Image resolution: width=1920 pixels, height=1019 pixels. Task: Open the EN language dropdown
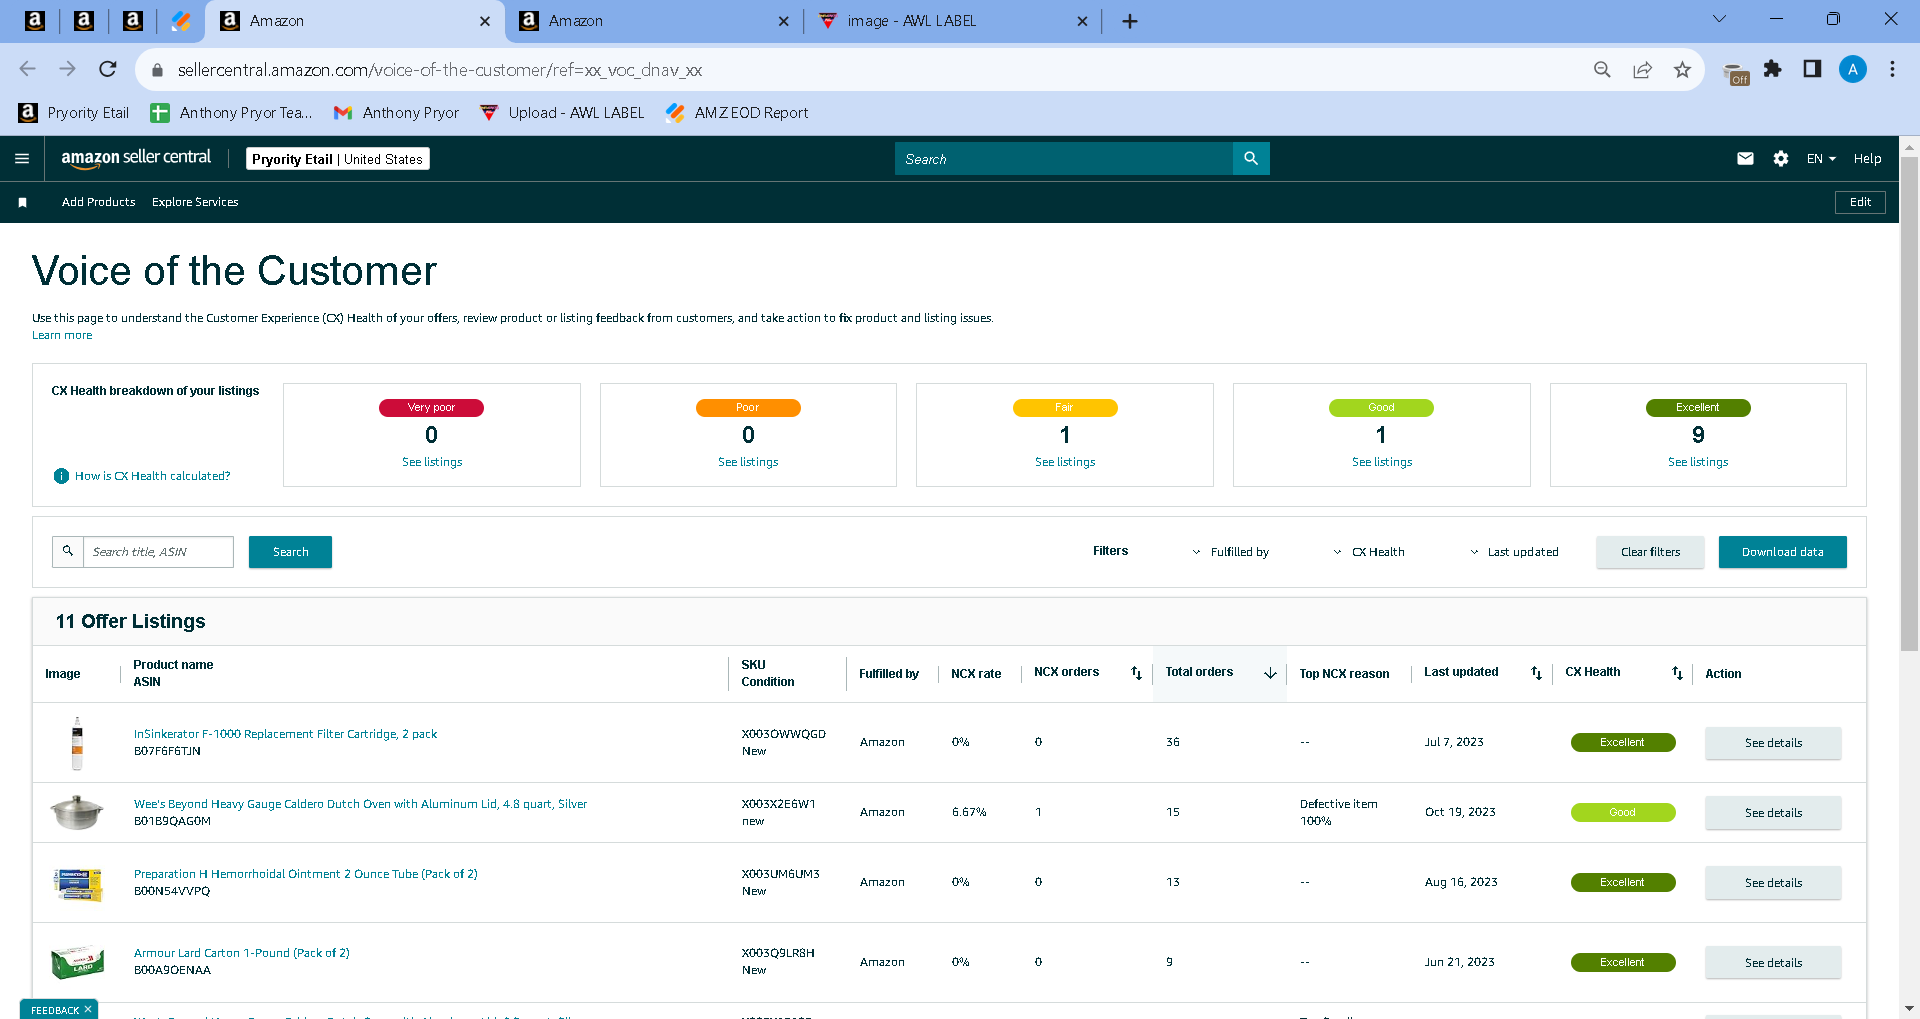tap(1821, 159)
